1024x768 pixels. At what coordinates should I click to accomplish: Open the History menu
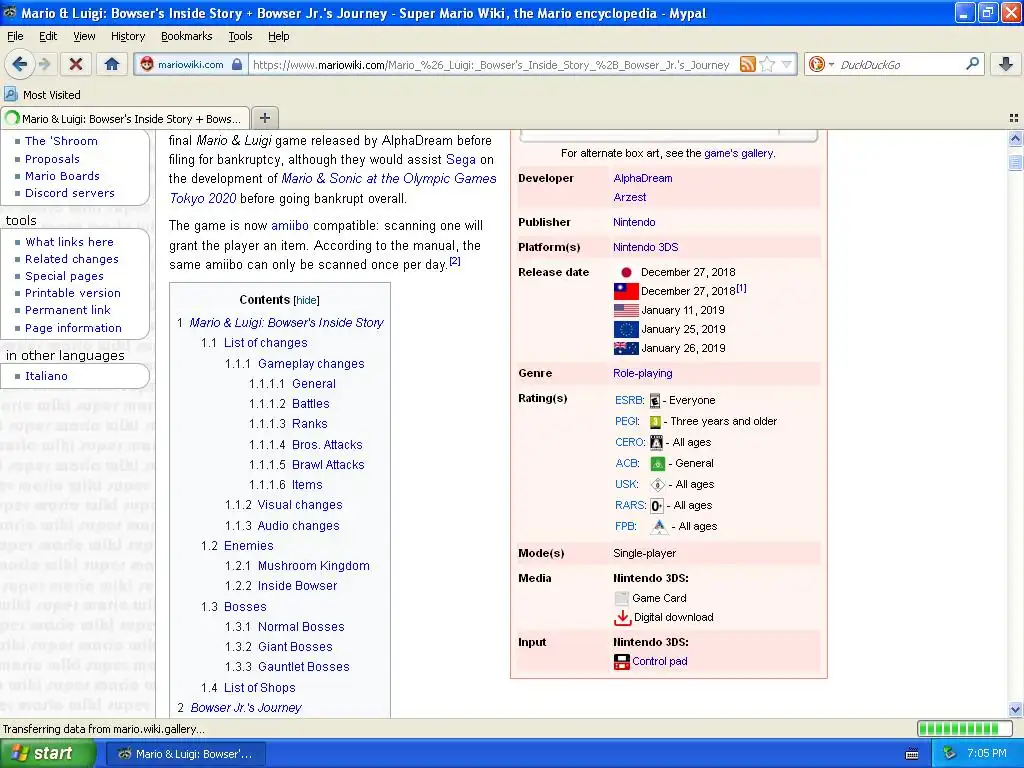127,36
